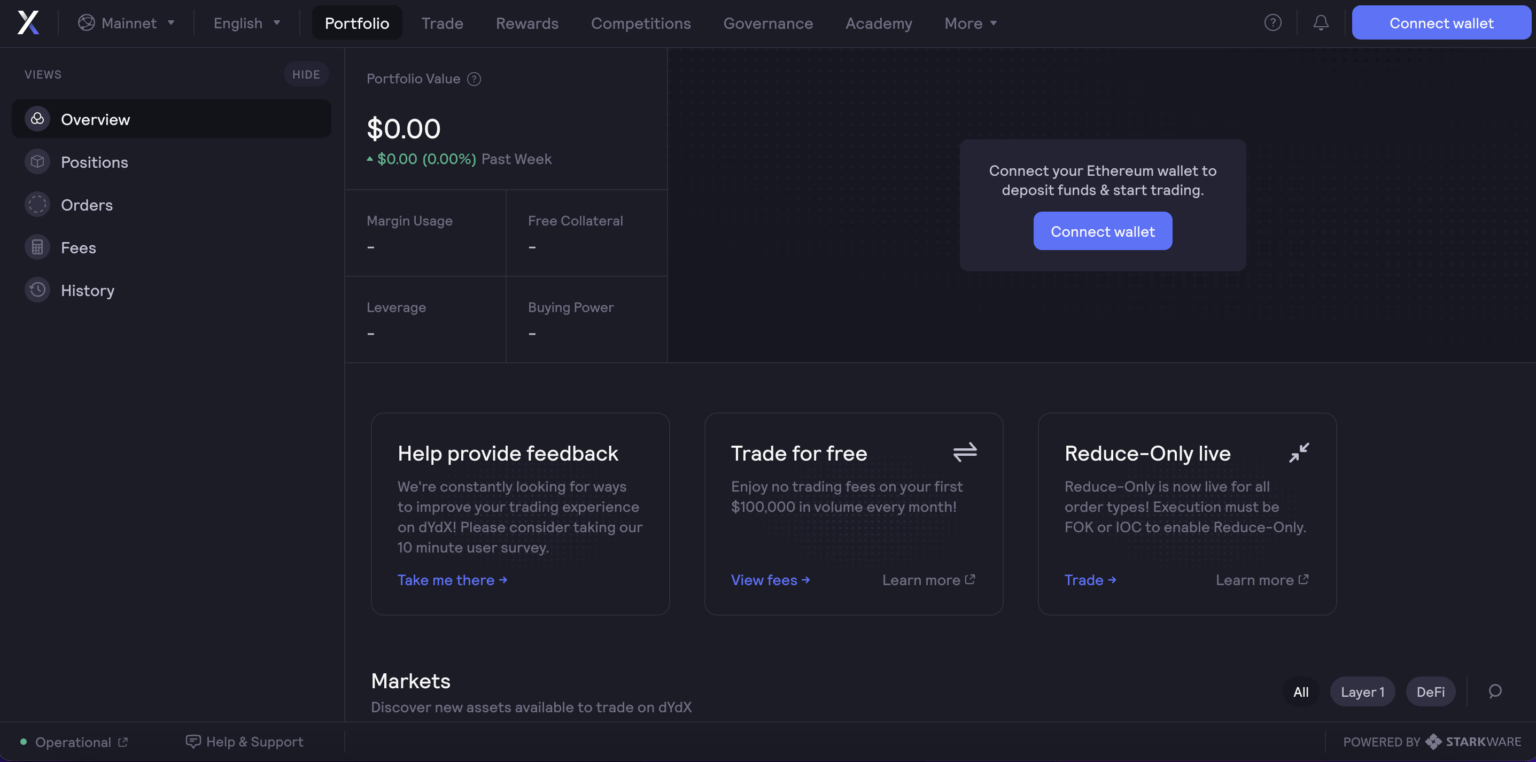Click the Markets search magnifier icon

1495,691
